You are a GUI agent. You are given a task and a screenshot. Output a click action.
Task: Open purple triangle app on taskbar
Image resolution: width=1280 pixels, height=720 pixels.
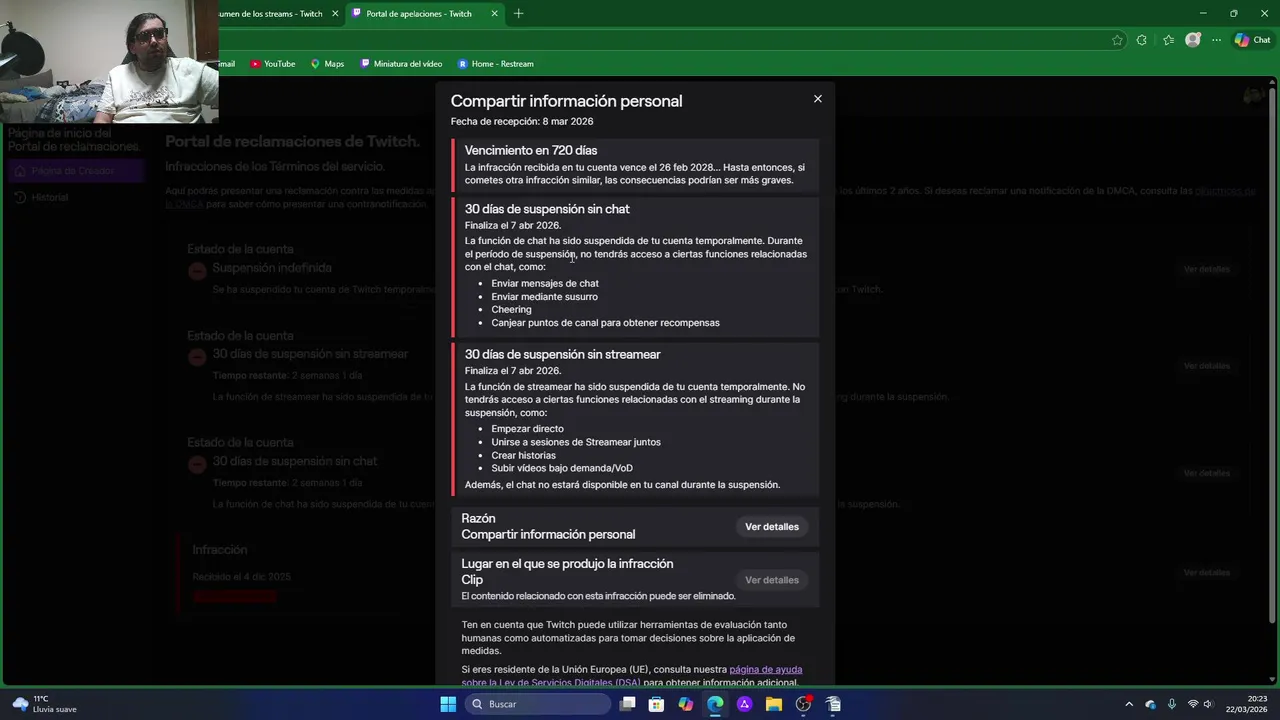point(744,704)
